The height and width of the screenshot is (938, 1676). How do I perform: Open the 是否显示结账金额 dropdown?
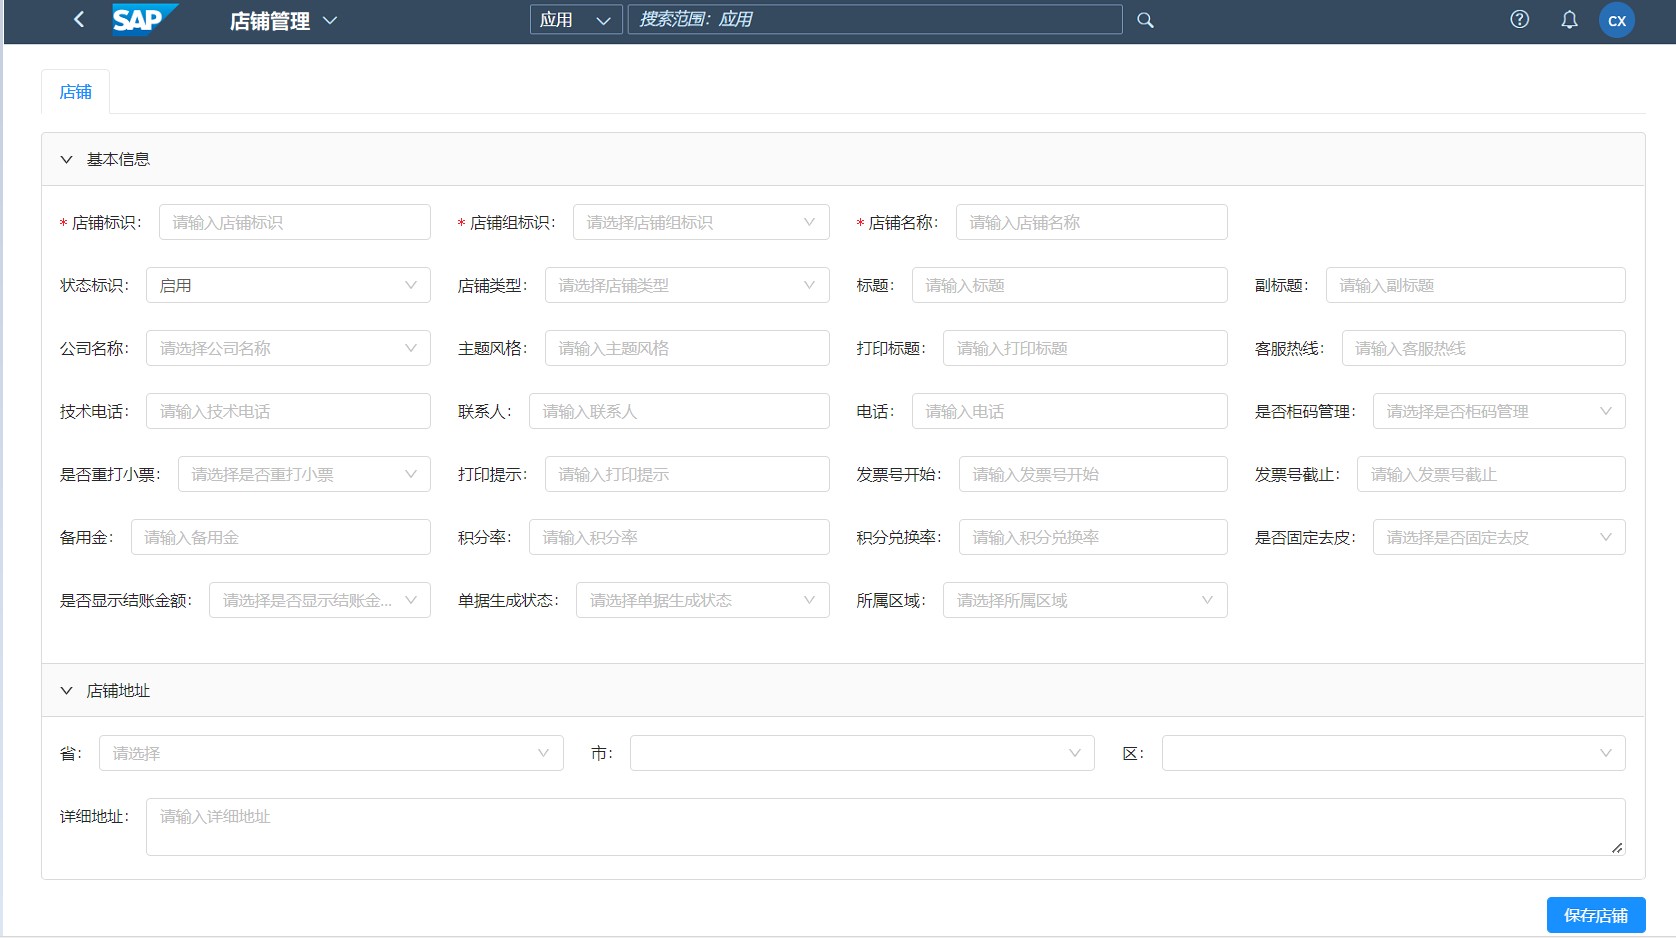(320, 600)
